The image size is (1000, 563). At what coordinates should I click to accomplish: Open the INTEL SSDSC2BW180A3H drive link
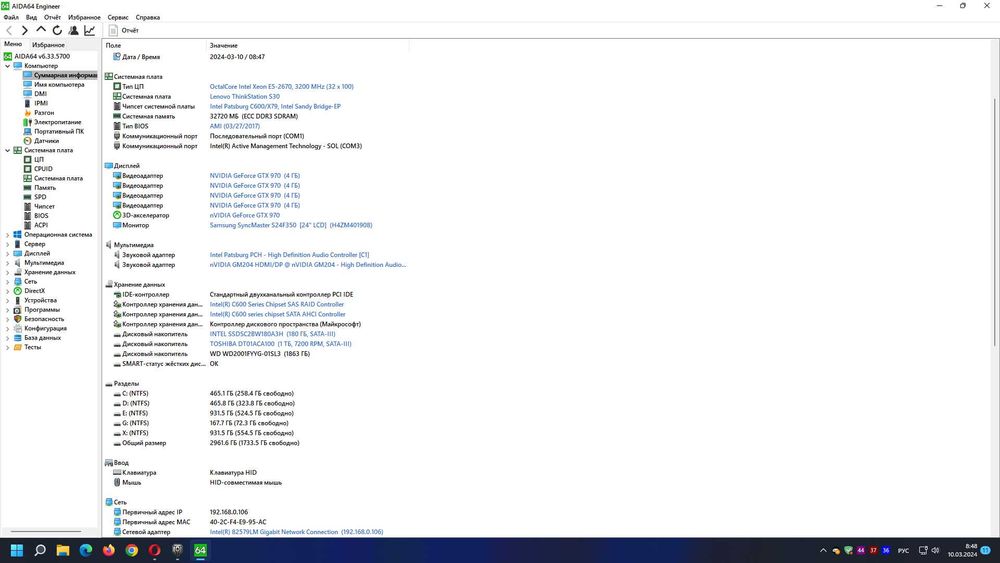point(272,333)
